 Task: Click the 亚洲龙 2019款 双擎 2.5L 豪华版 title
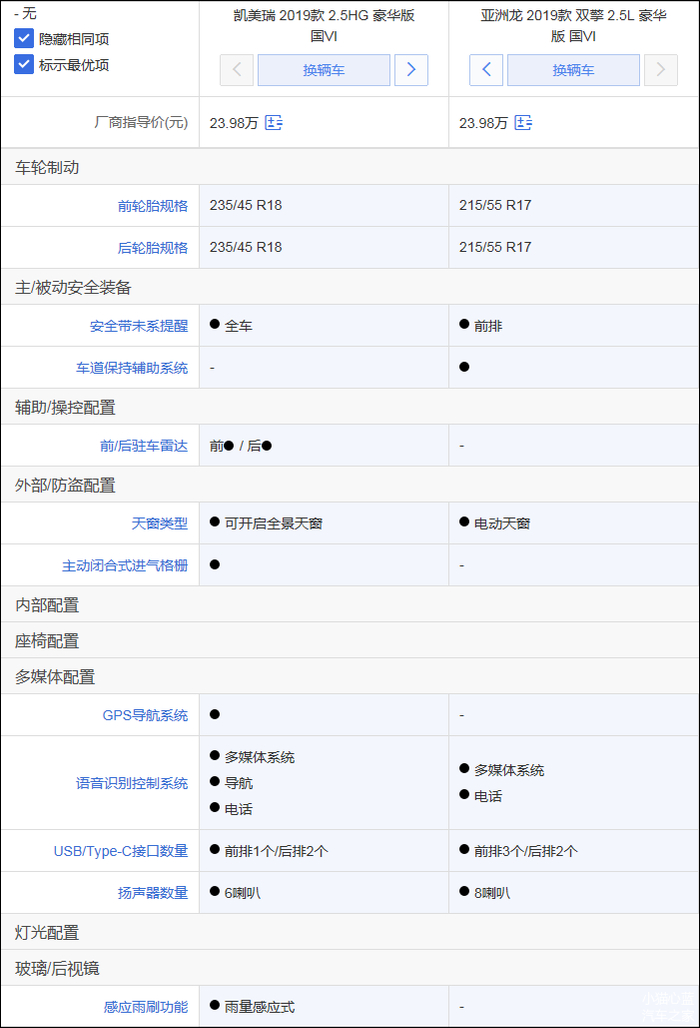pyautogui.click(x=574, y=26)
